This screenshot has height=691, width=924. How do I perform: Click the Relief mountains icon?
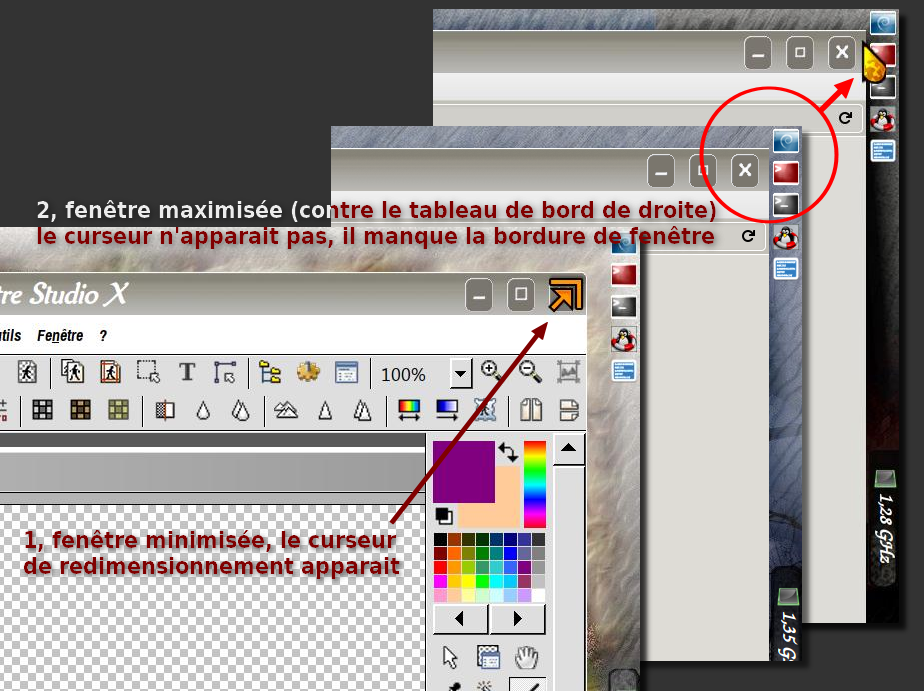coord(286,410)
